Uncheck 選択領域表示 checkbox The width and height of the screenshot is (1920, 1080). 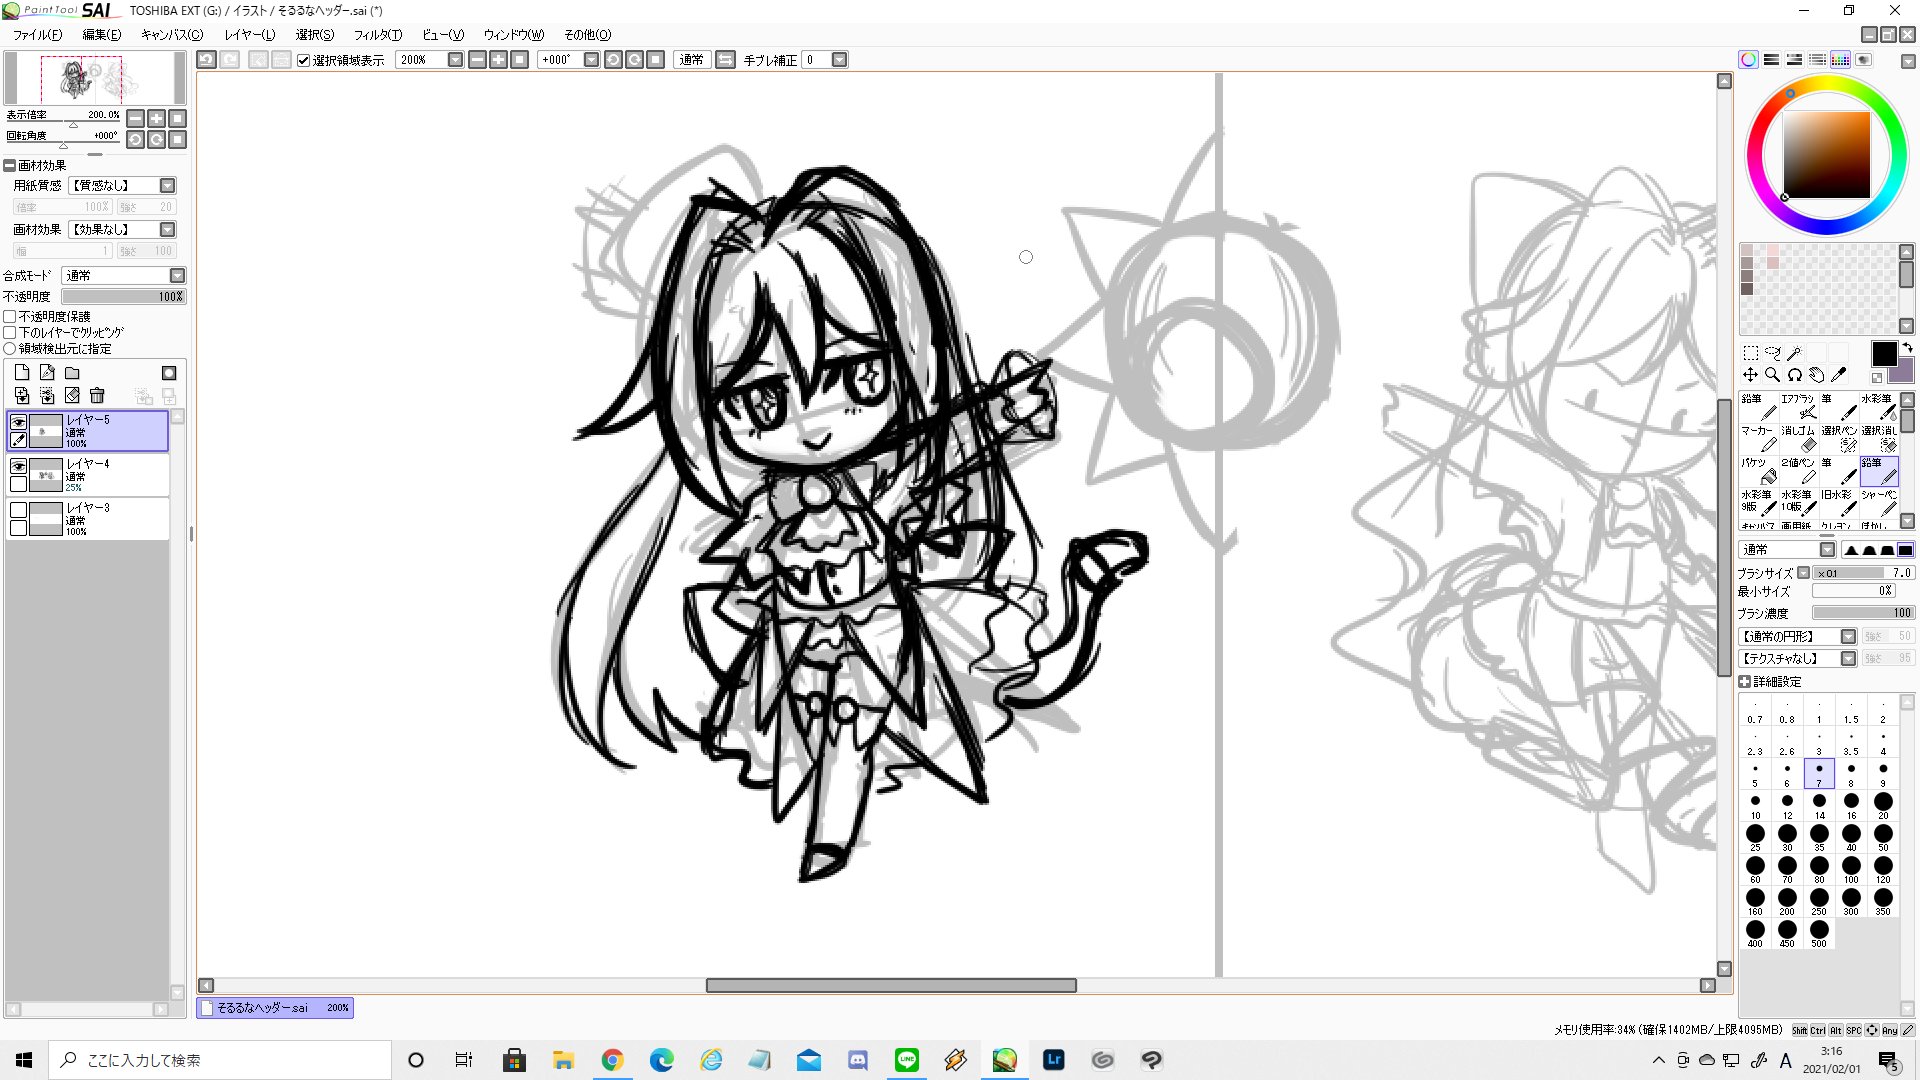[304, 60]
